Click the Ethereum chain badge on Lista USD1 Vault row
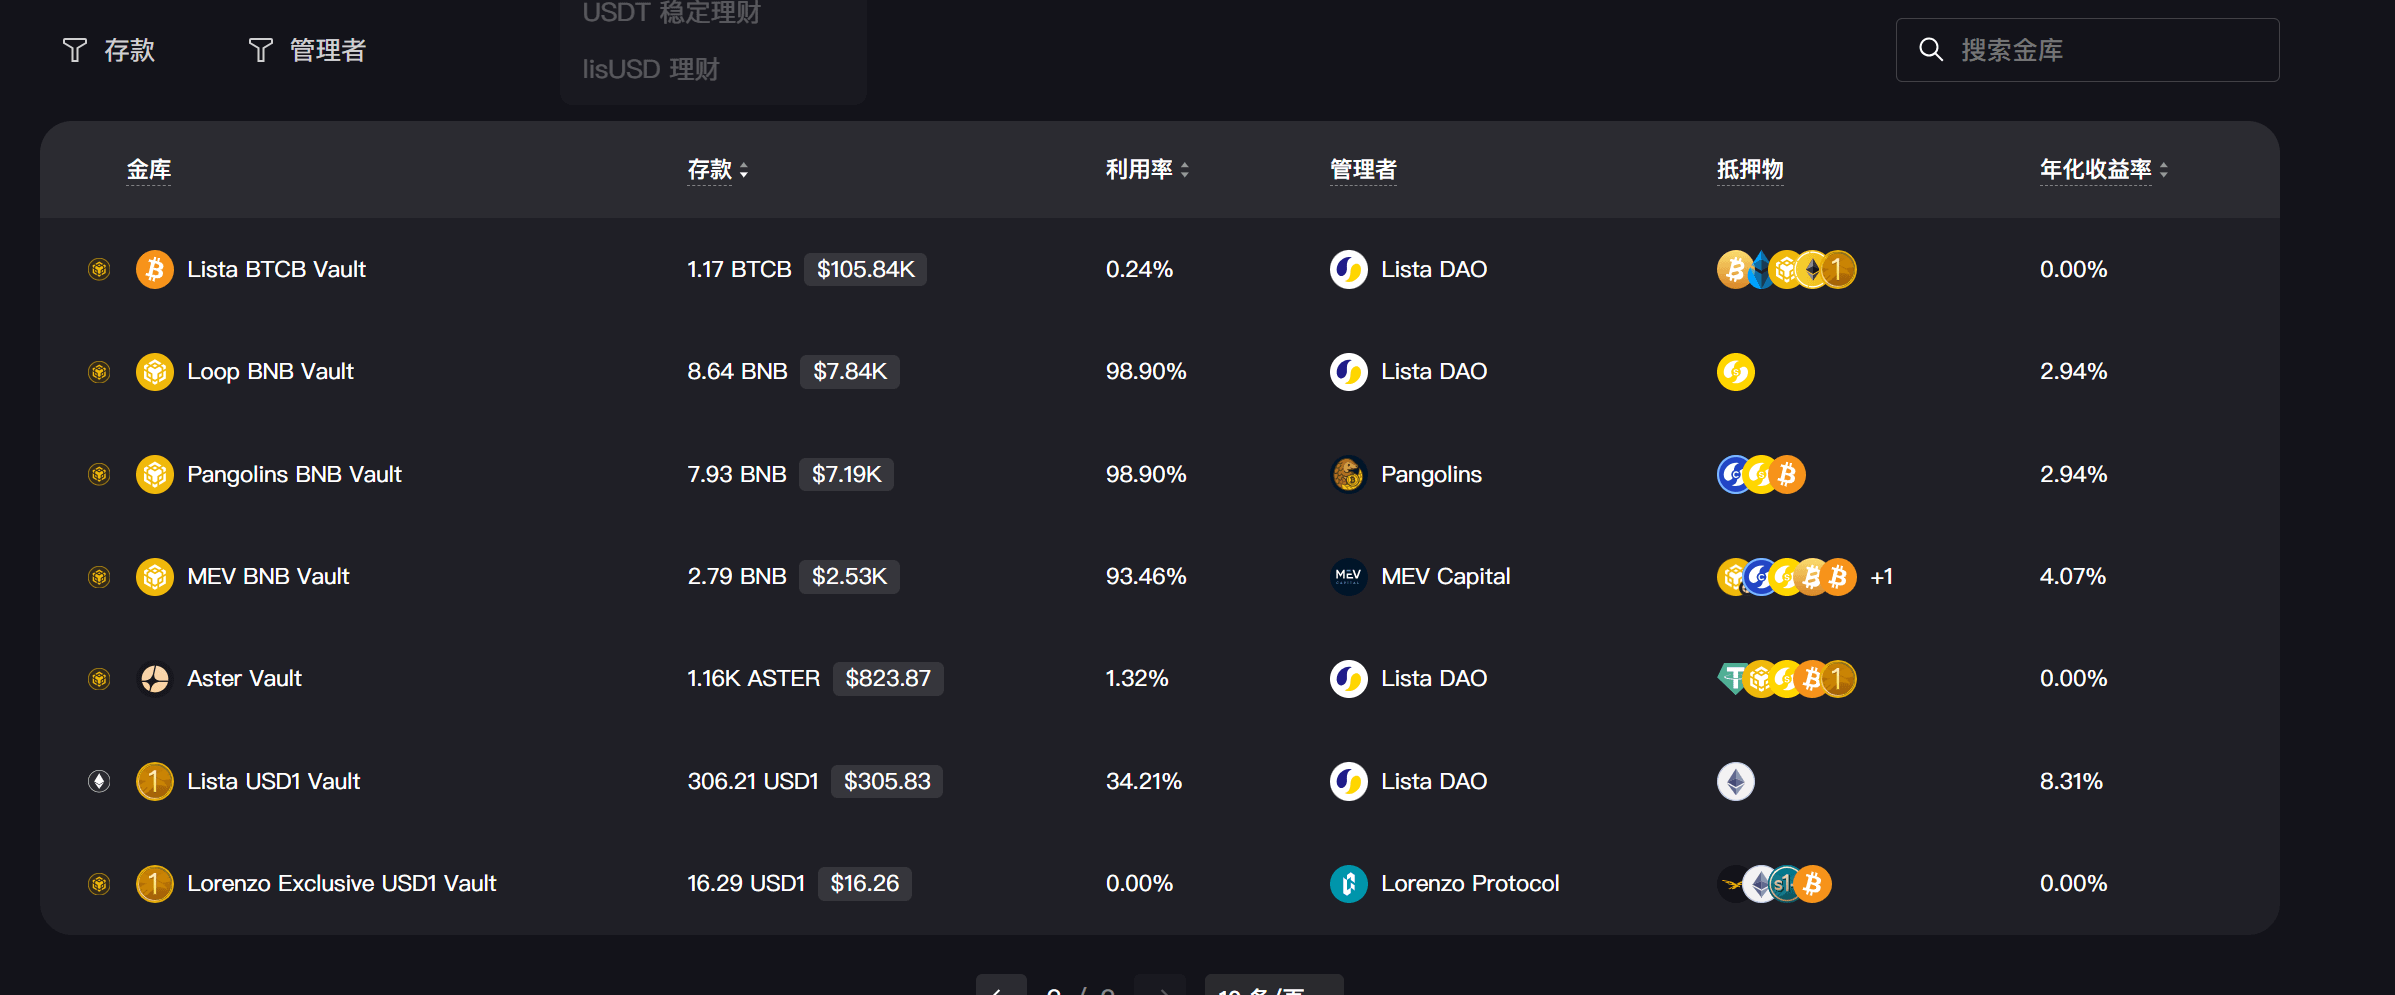The height and width of the screenshot is (995, 2395). coord(99,781)
